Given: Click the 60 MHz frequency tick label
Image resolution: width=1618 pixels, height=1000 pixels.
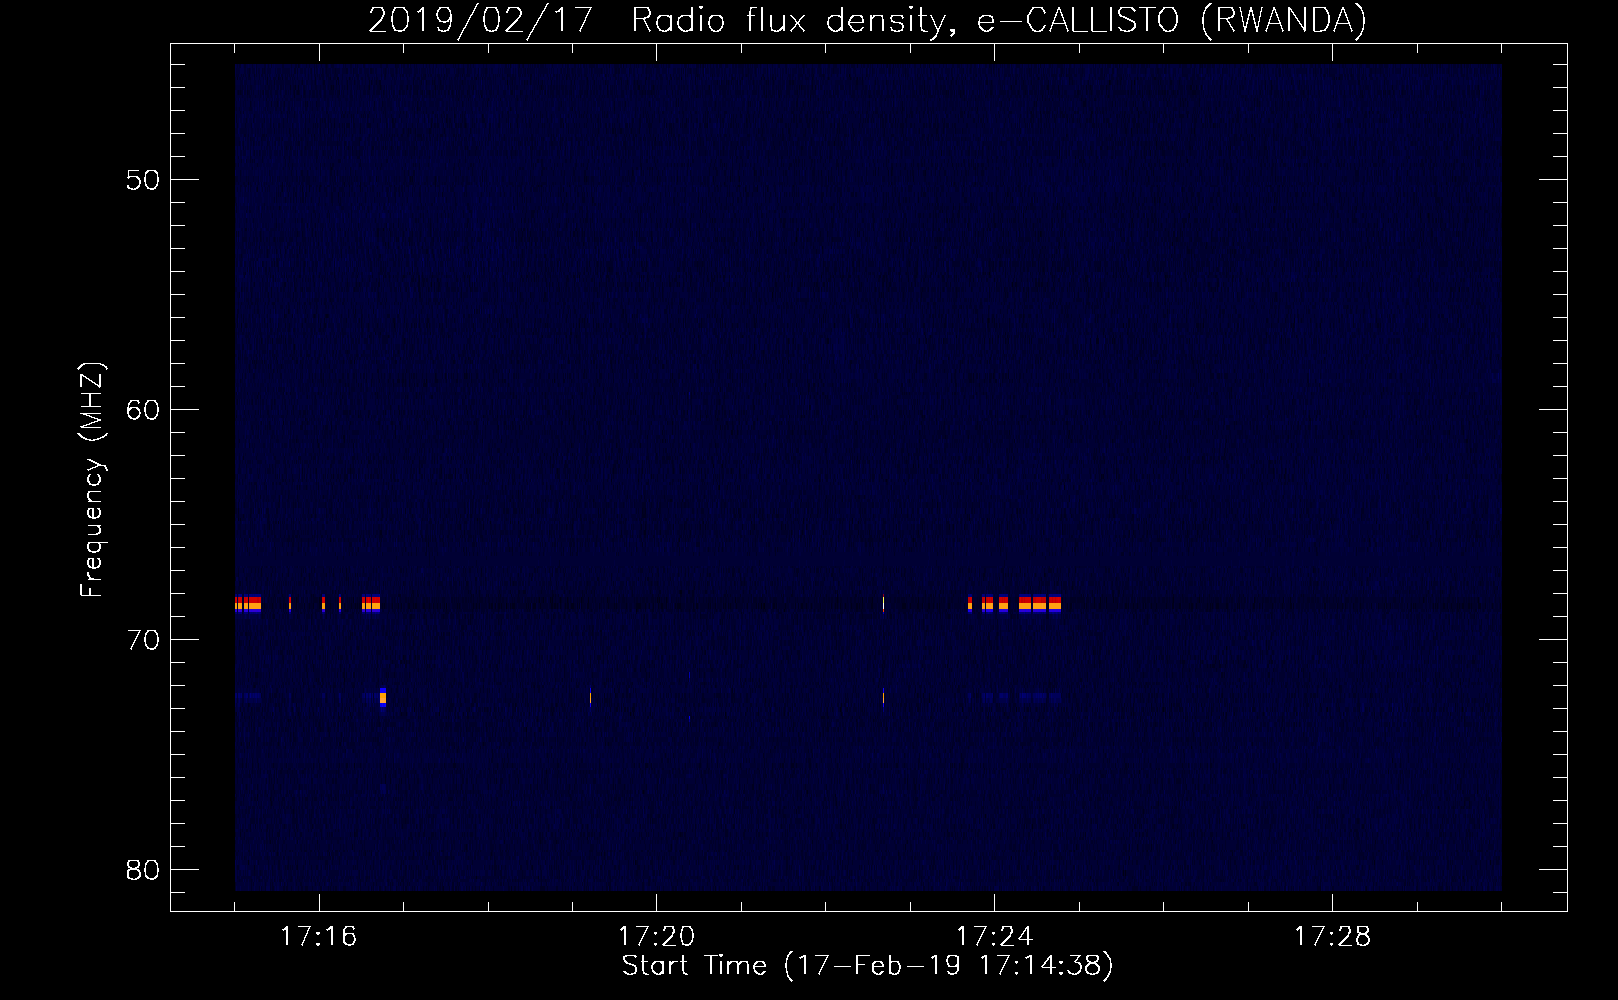Looking at the screenshot, I should pyautogui.click(x=143, y=410).
